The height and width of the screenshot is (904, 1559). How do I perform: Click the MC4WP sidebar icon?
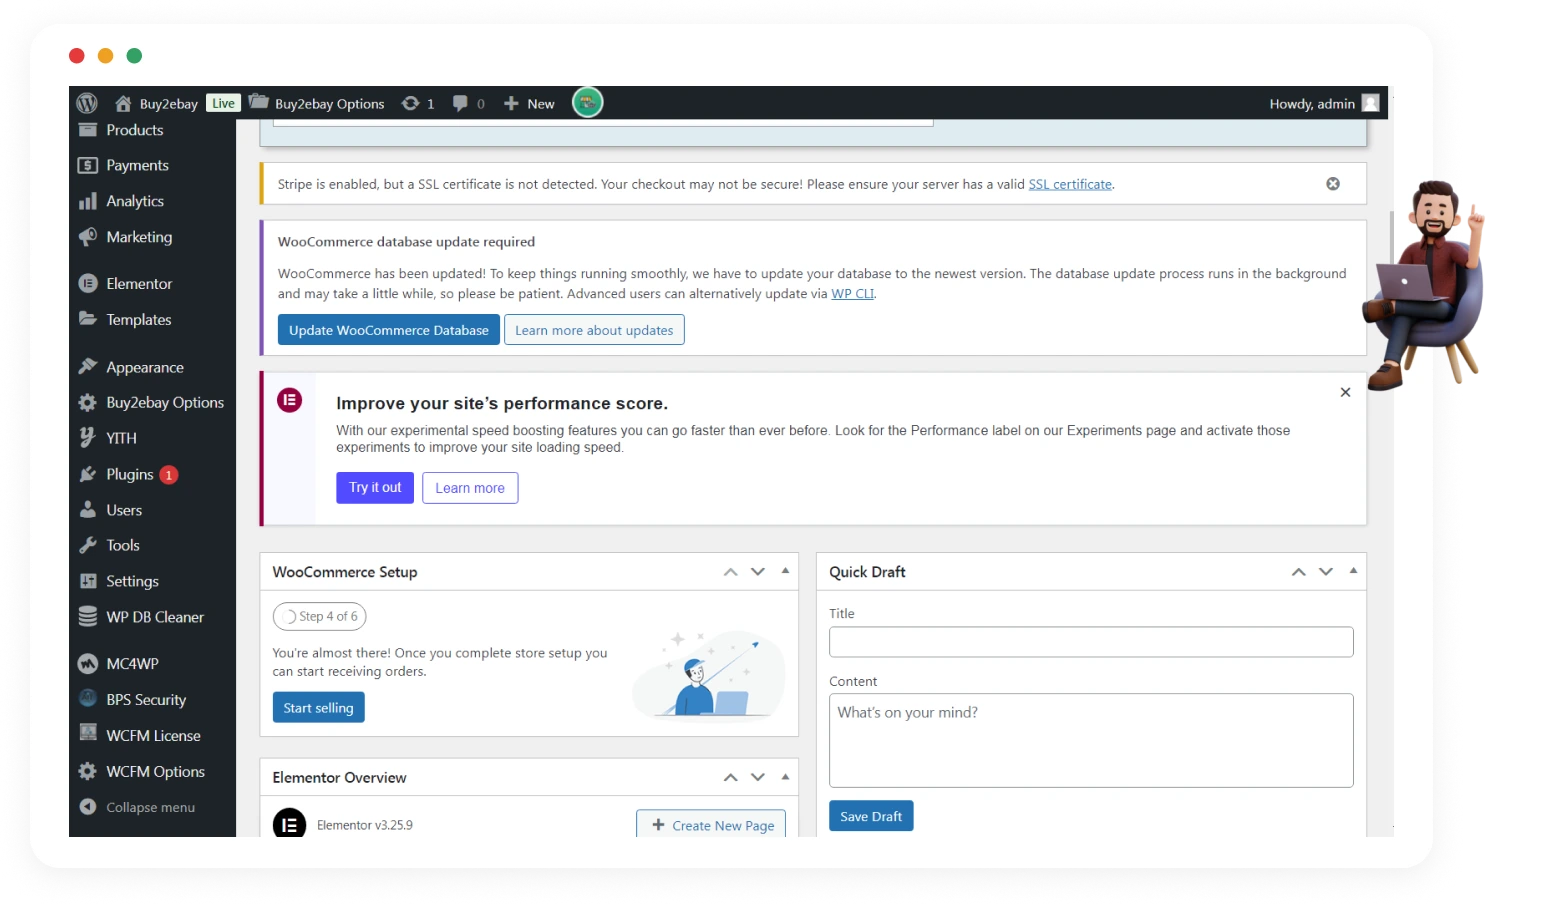click(88, 663)
